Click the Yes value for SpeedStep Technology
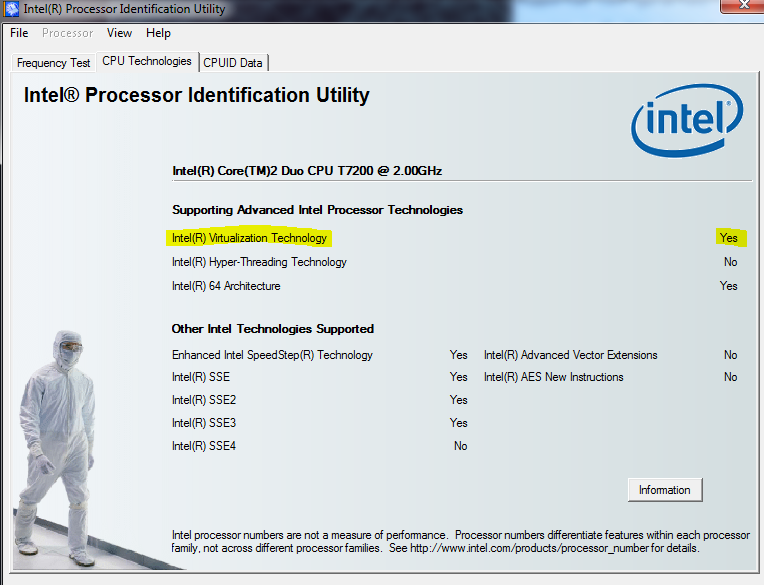 (x=458, y=355)
